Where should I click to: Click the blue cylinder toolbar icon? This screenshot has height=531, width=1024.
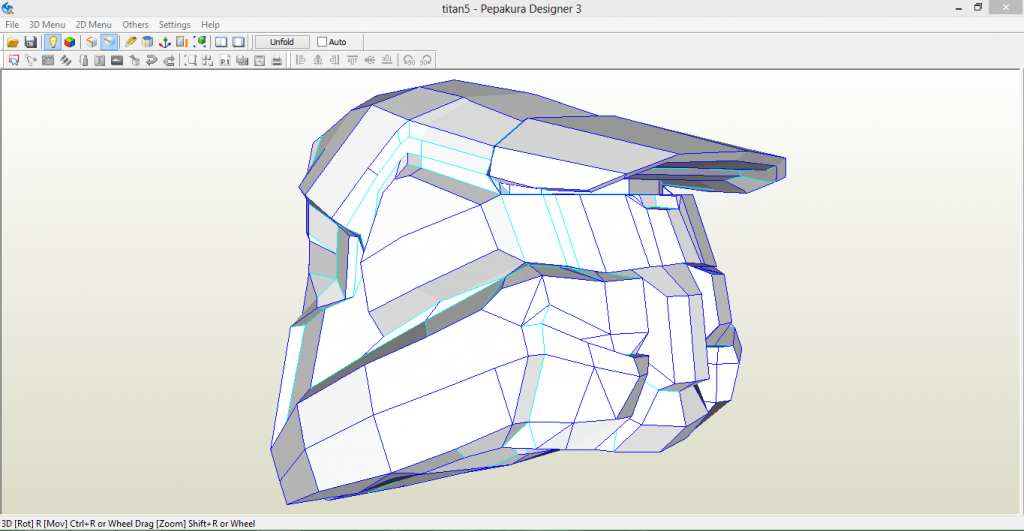pyautogui.click(x=148, y=42)
